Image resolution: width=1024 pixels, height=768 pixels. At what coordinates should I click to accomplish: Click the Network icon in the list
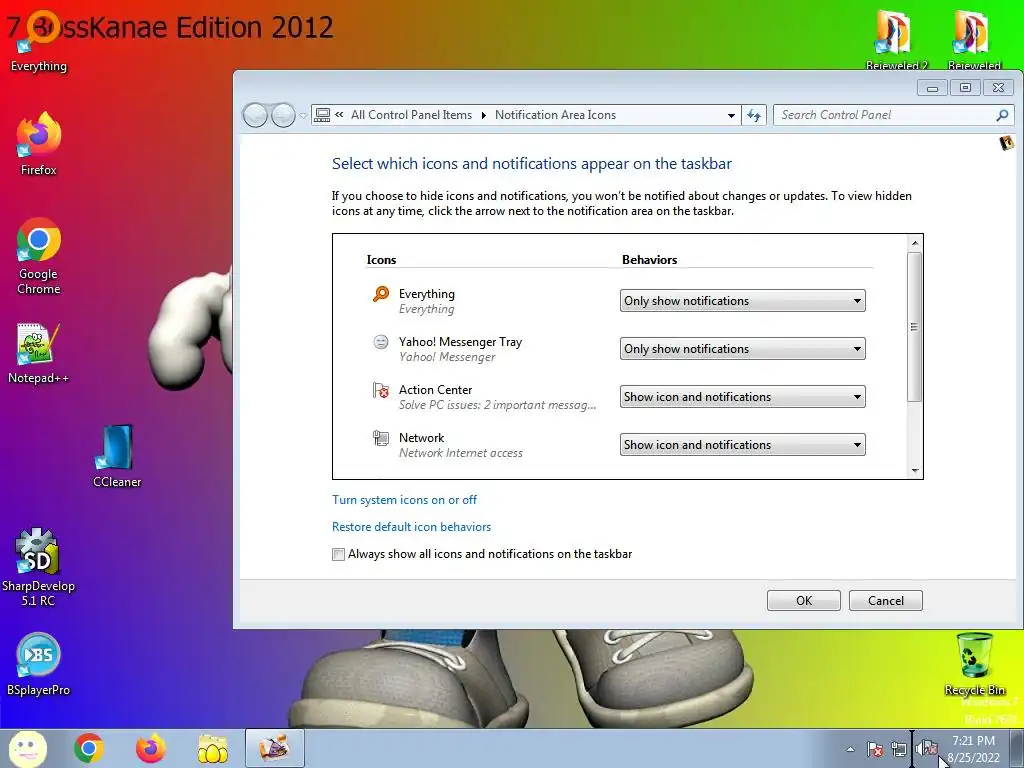[381, 438]
